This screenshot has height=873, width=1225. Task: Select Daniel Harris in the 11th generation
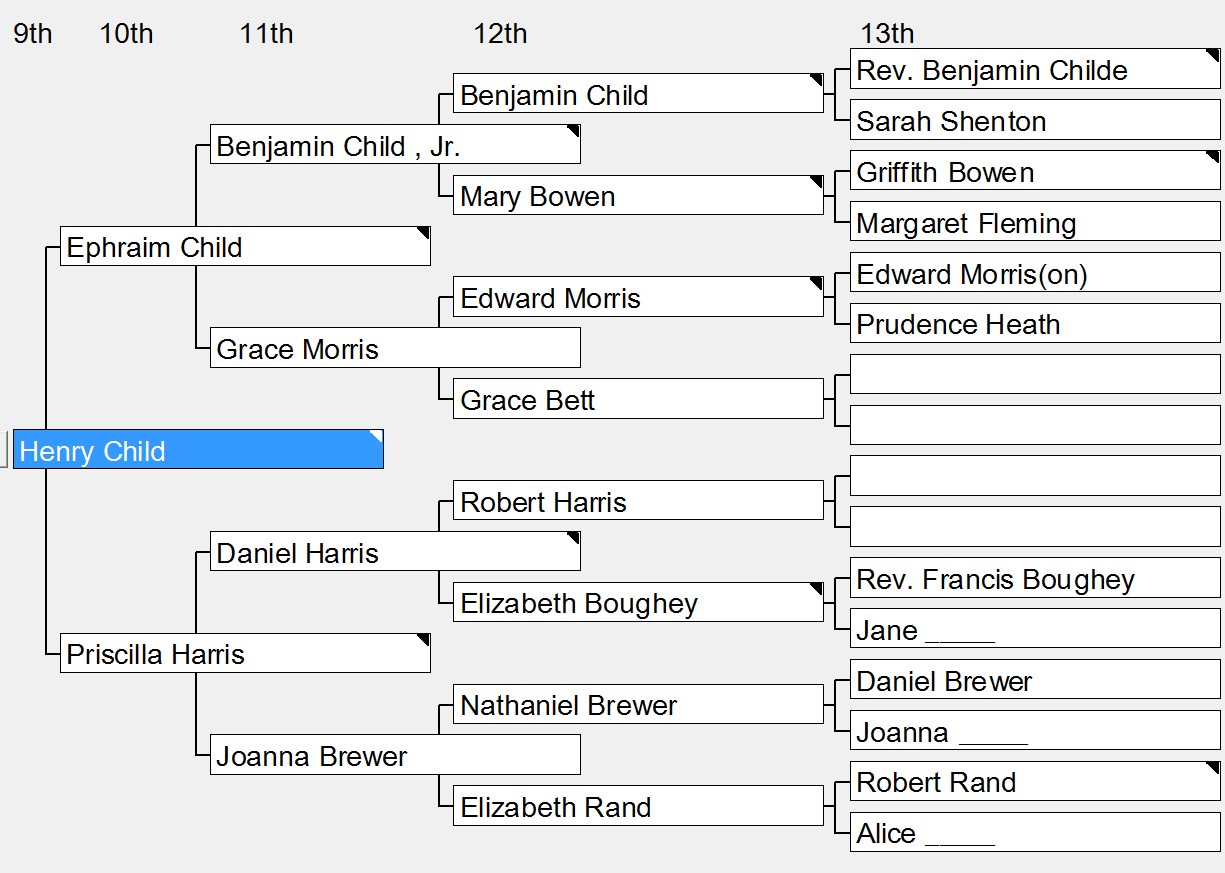tap(395, 551)
